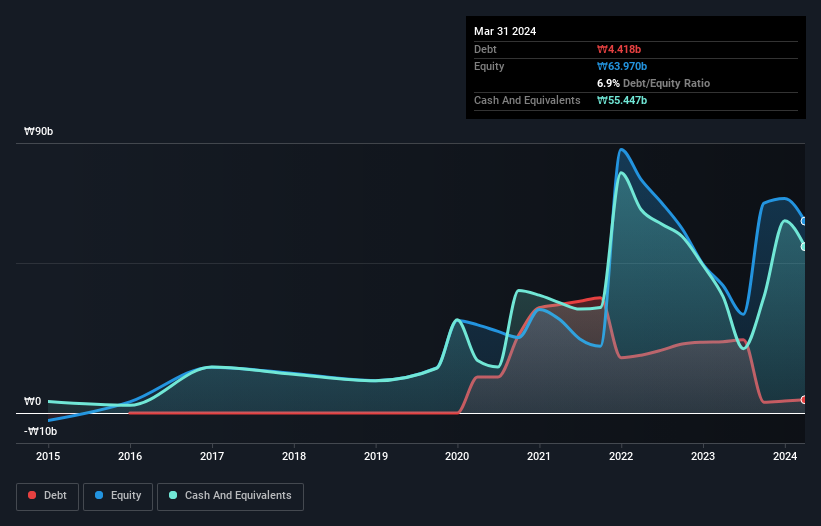821x526 pixels.
Task: Select the 2019 x-axis label
Action: tap(376, 456)
